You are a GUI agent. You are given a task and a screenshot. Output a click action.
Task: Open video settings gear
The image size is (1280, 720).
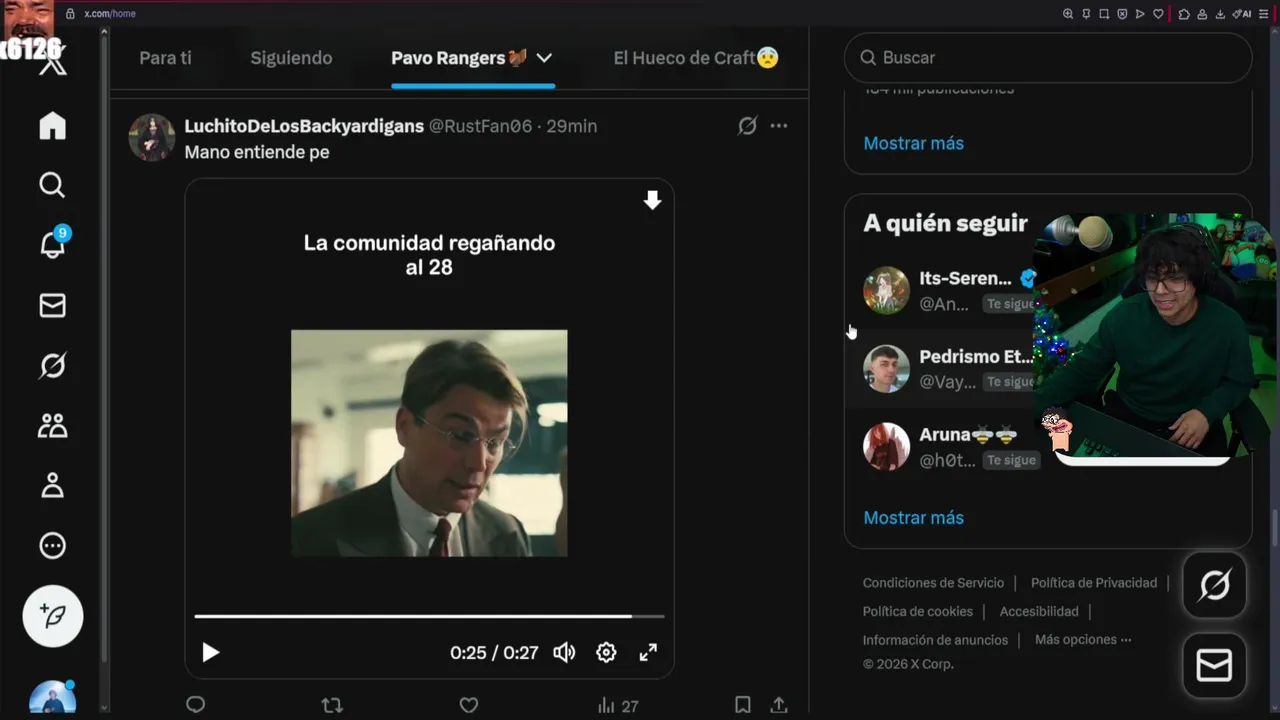click(606, 653)
